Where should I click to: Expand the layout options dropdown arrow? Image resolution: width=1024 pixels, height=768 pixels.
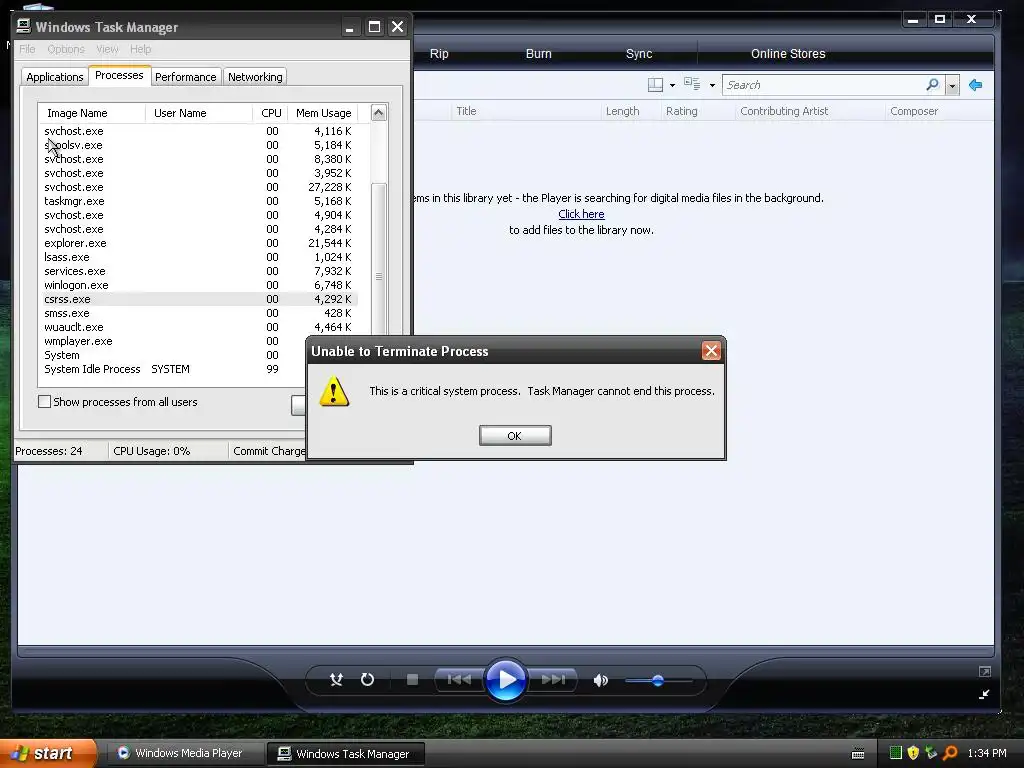click(673, 86)
